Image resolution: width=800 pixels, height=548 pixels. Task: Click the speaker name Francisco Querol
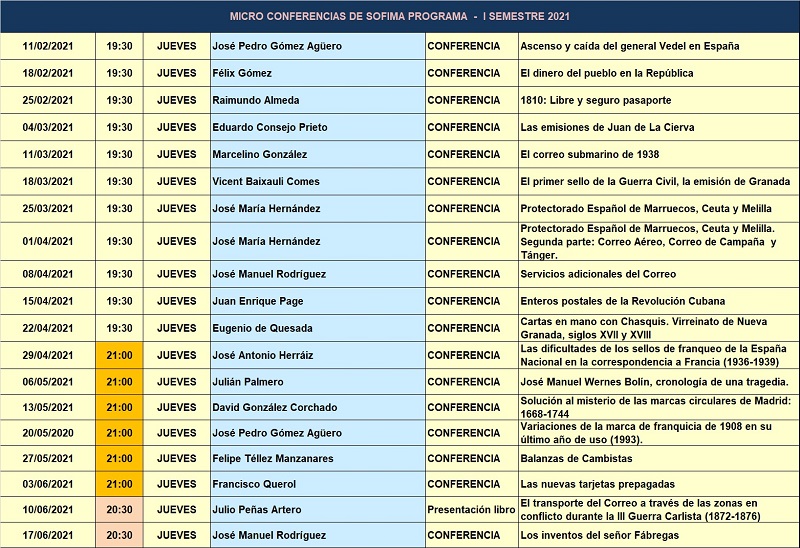click(254, 484)
